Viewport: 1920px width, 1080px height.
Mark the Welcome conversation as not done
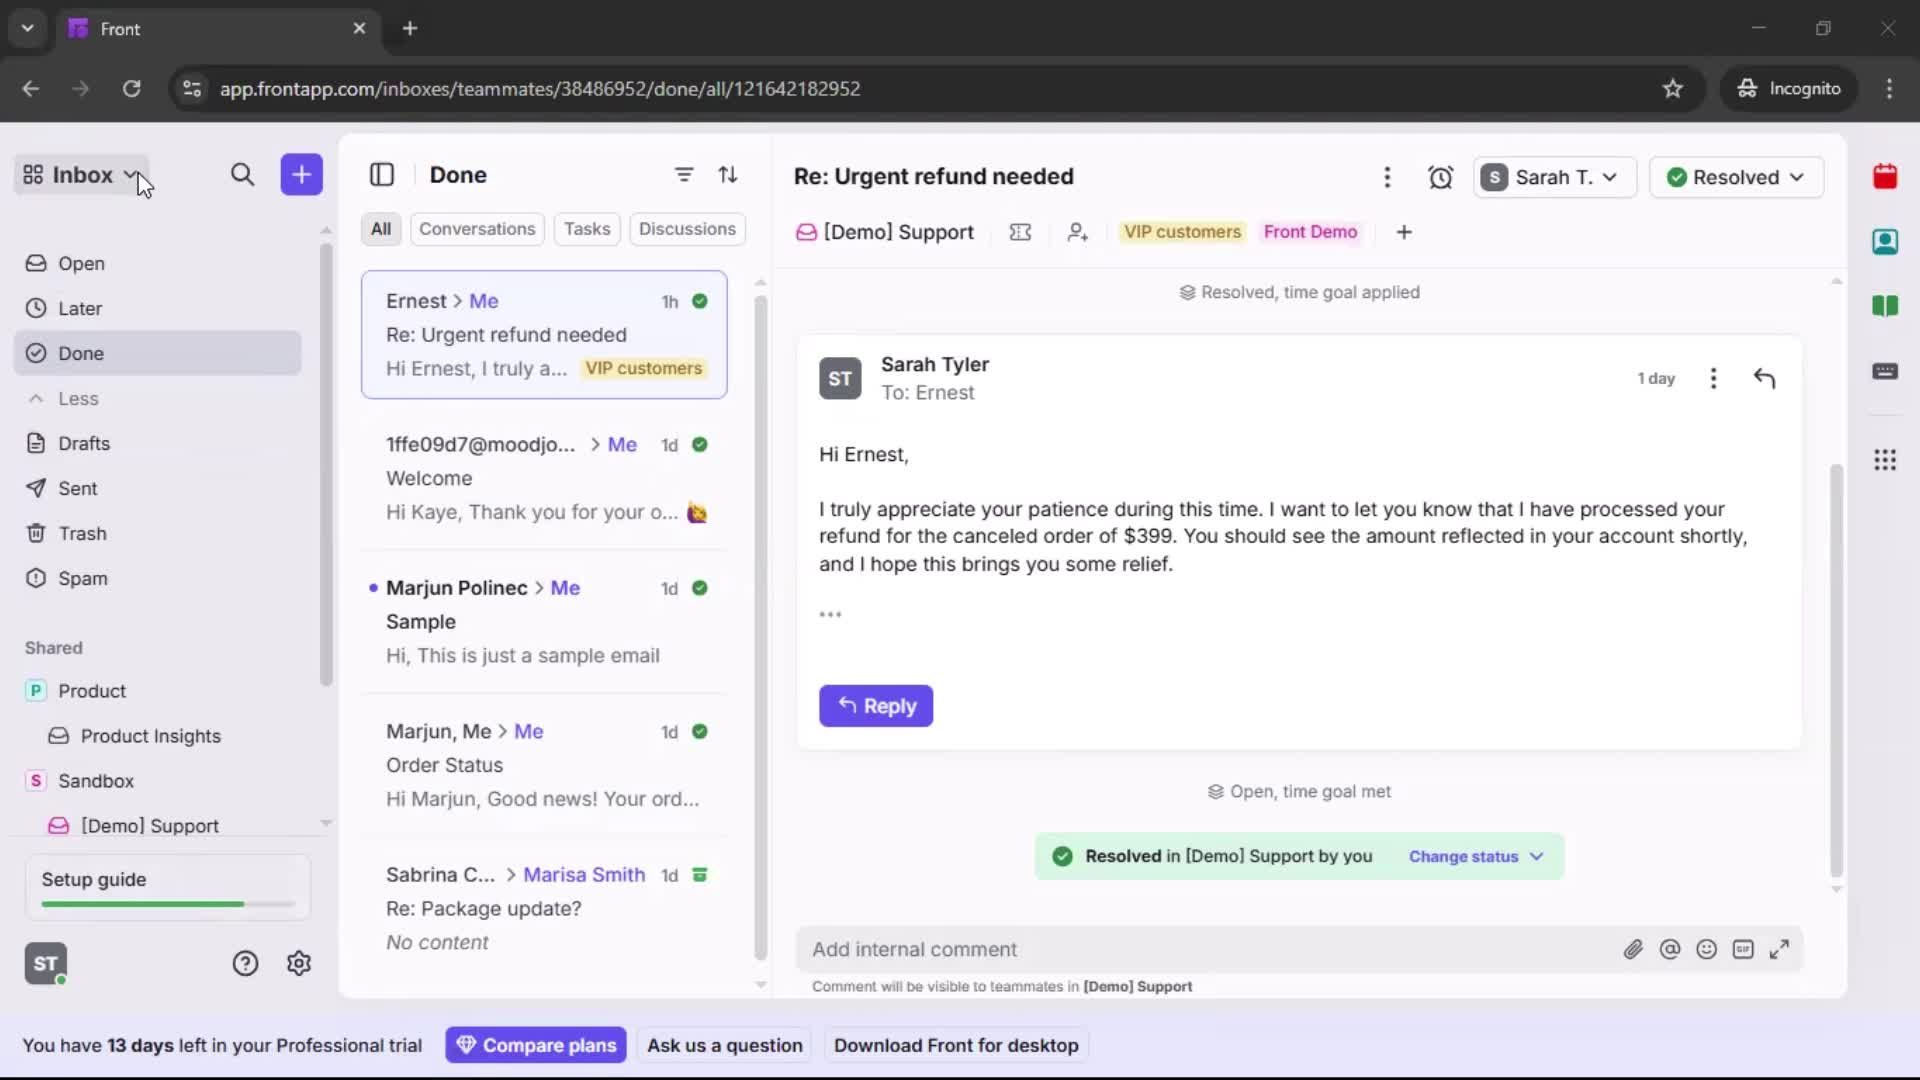point(701,445)
